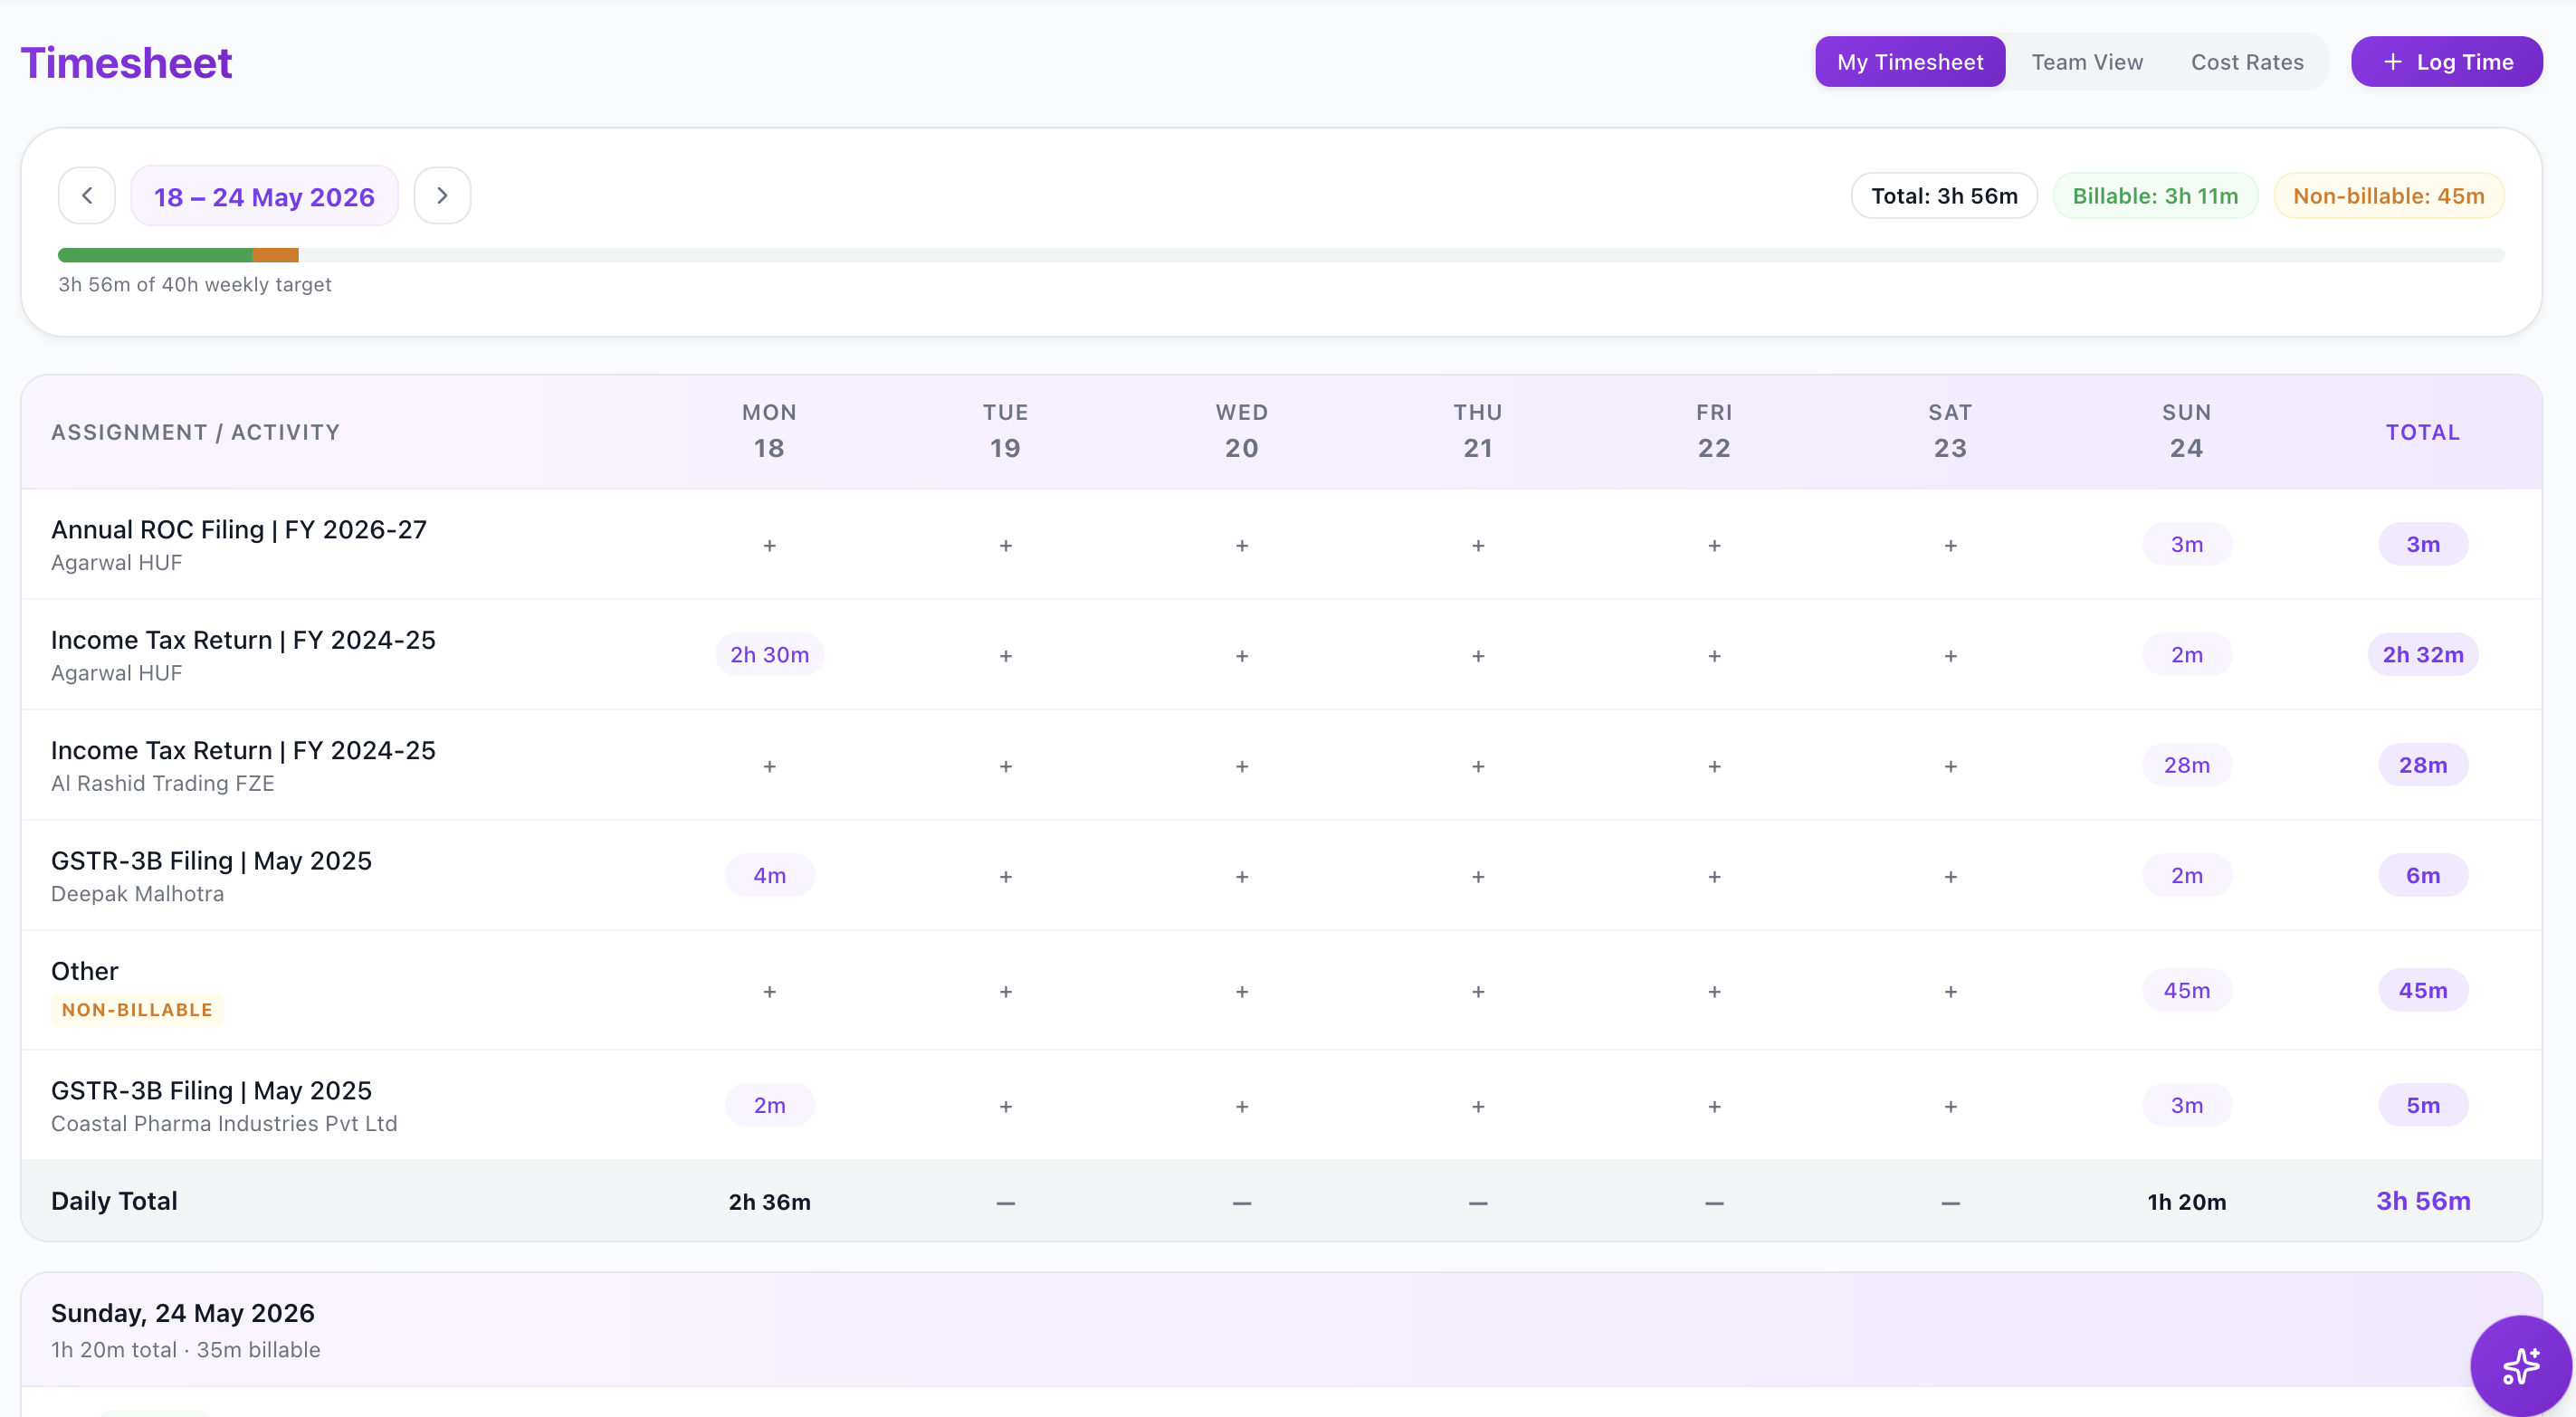This screenshot has height=1417, width=2576.
Task: Click the weekly target progress bar
Action: click(1280, 255)
